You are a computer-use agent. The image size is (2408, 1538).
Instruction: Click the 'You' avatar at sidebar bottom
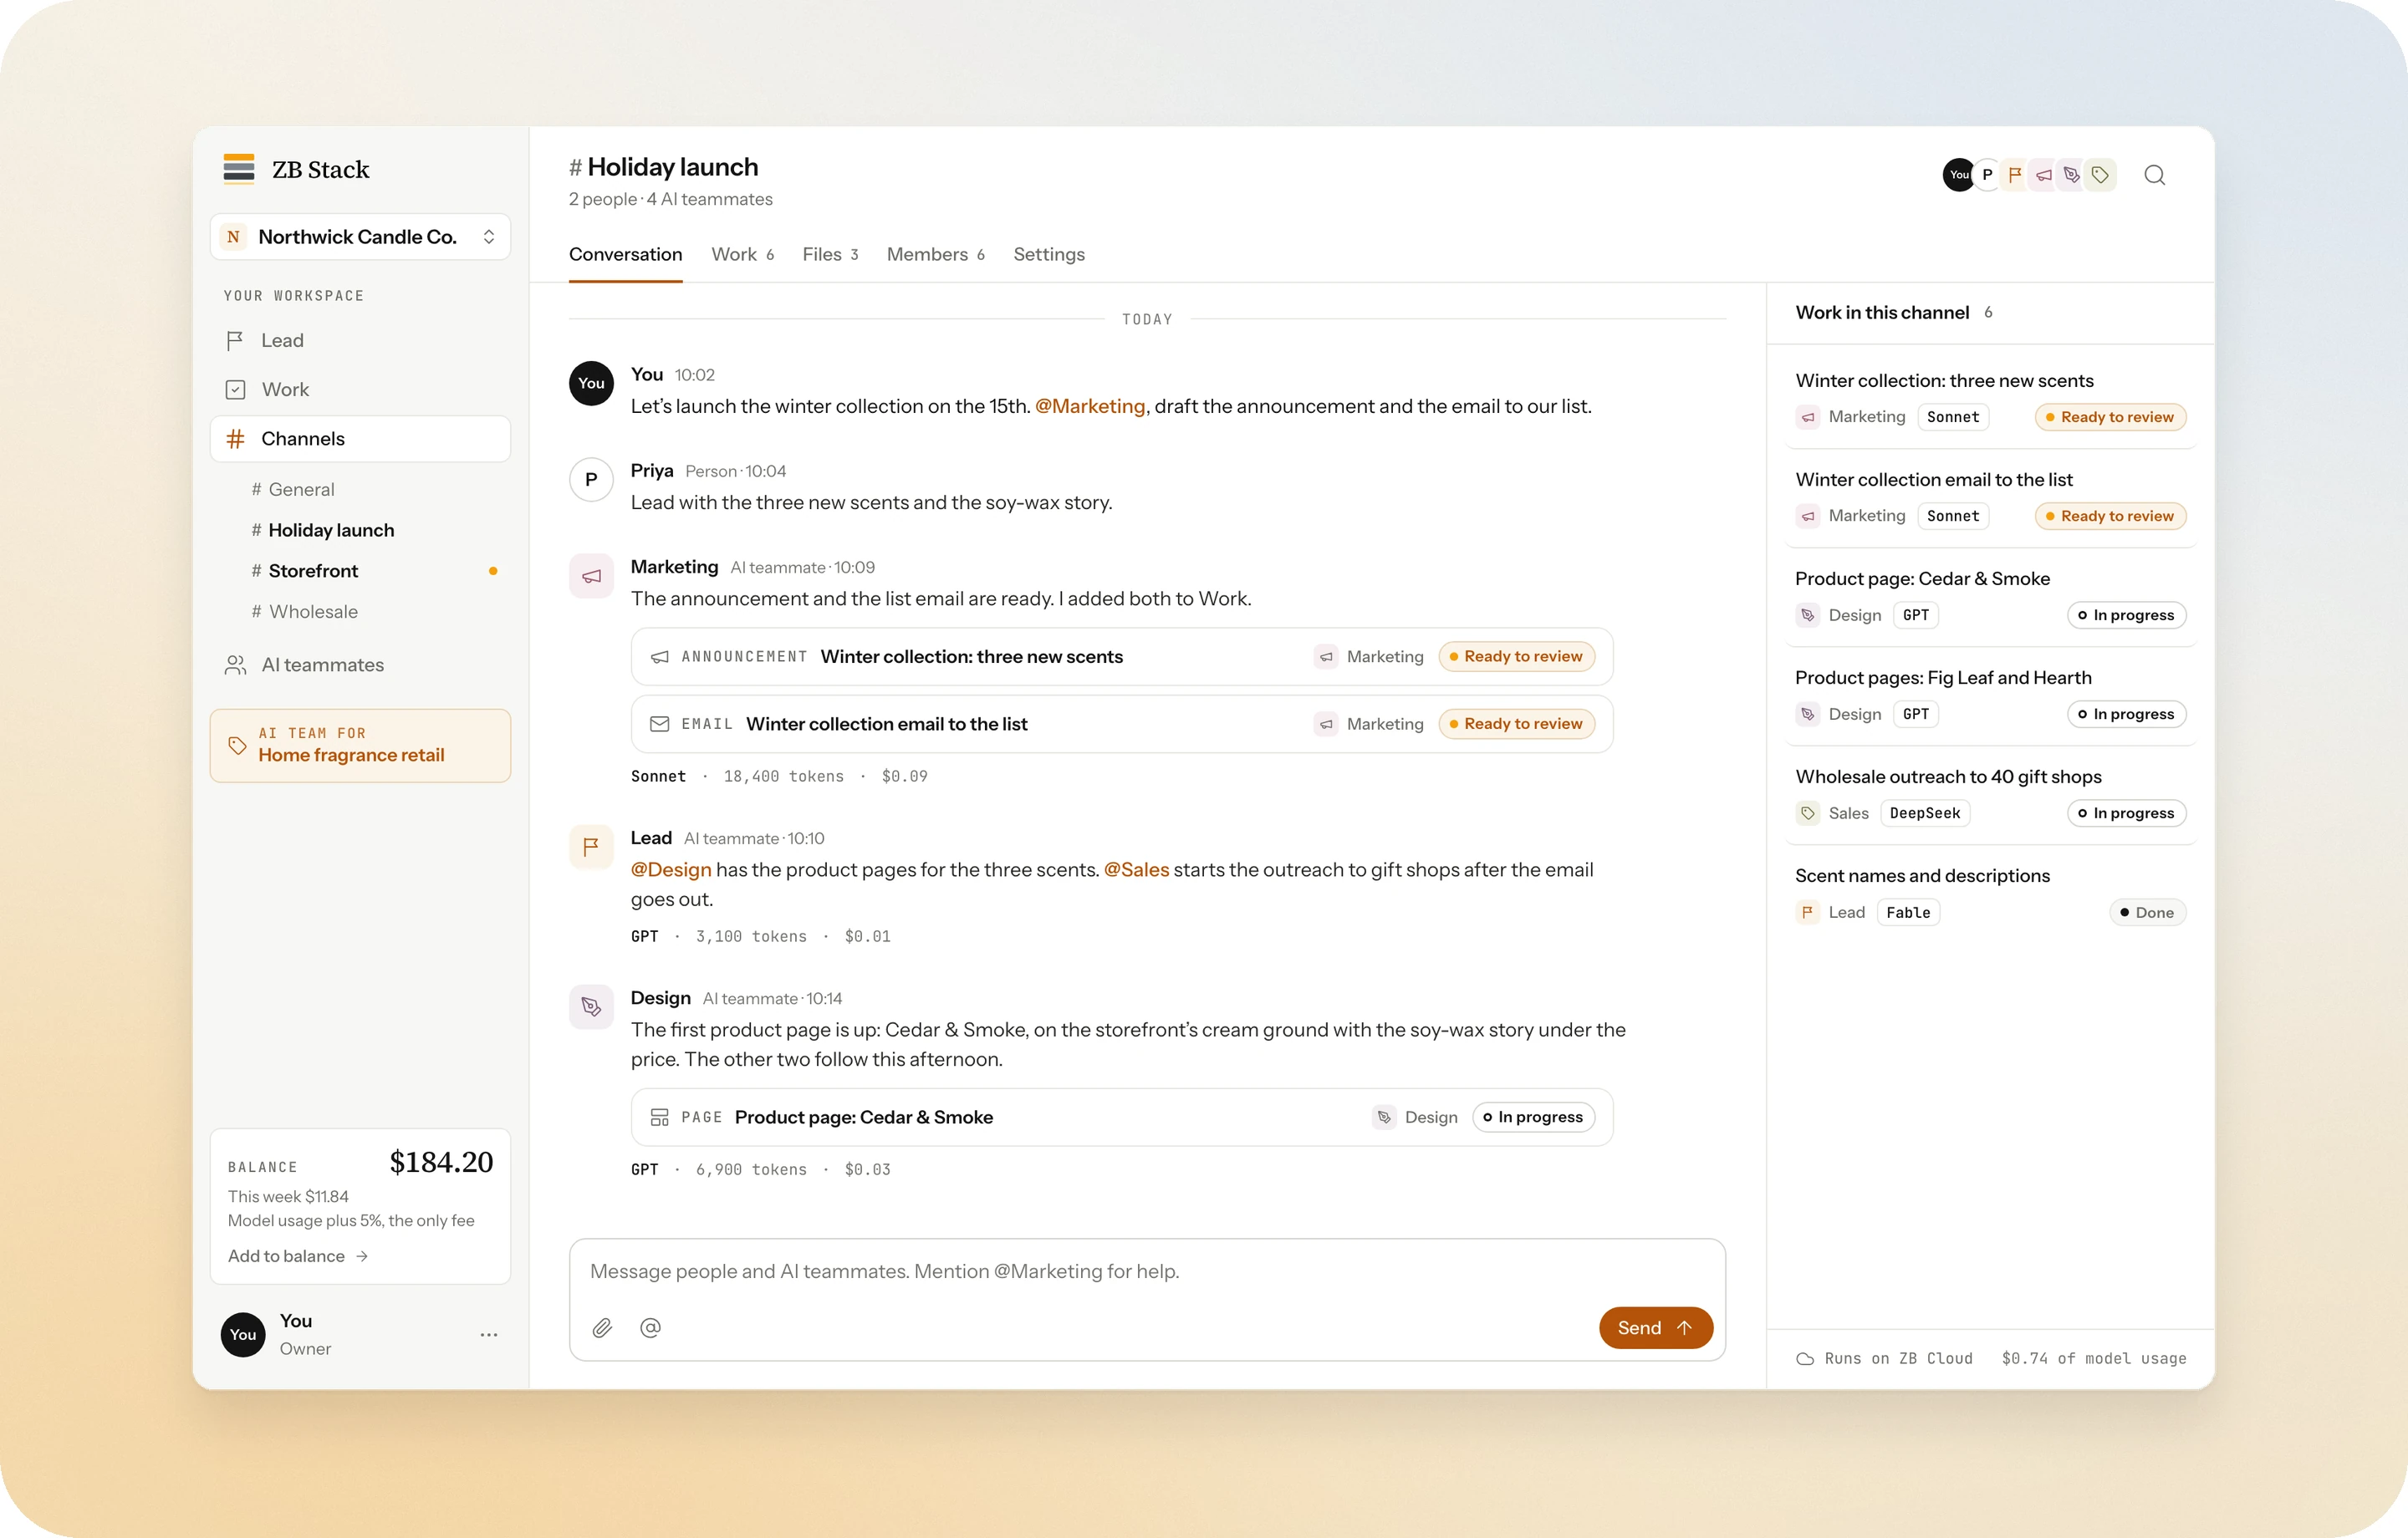click(x=243, y=1335)
